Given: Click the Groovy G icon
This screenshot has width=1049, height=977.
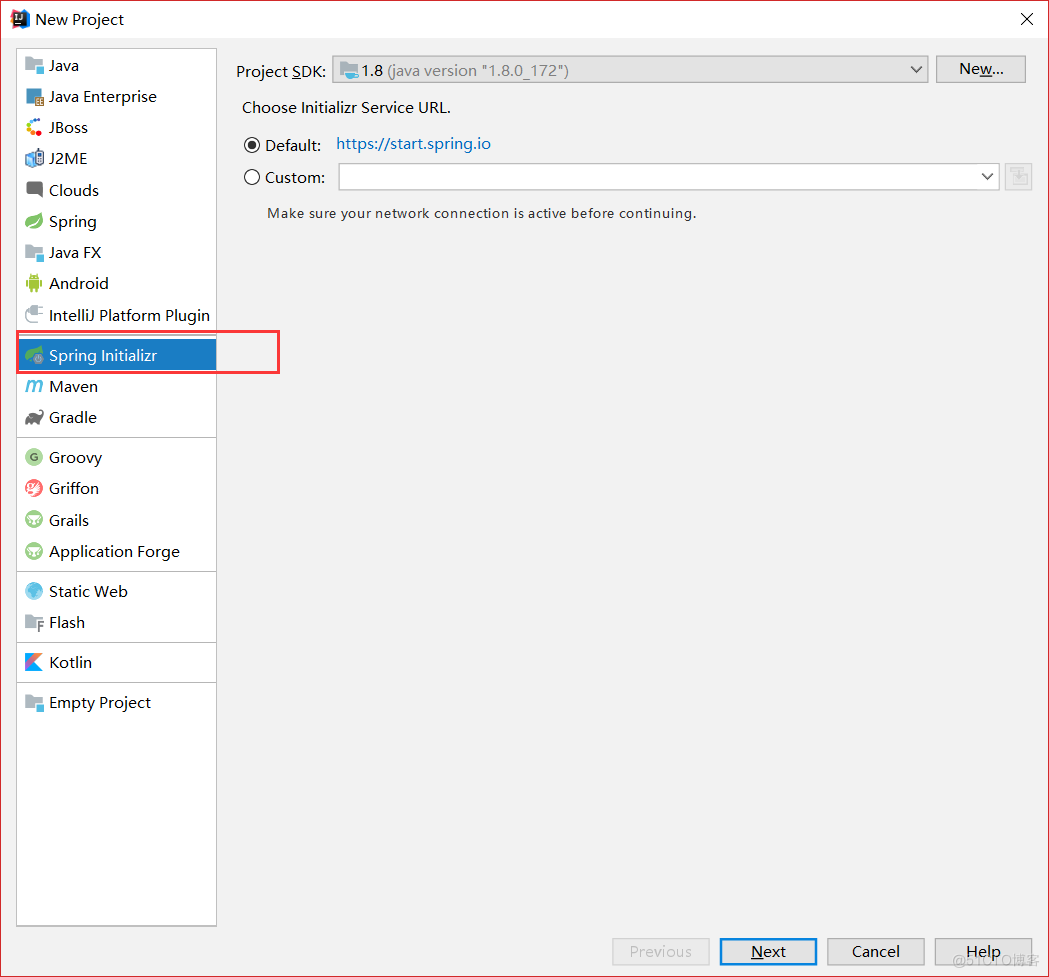Looking at the screenshot, I should tap(34, 458).
